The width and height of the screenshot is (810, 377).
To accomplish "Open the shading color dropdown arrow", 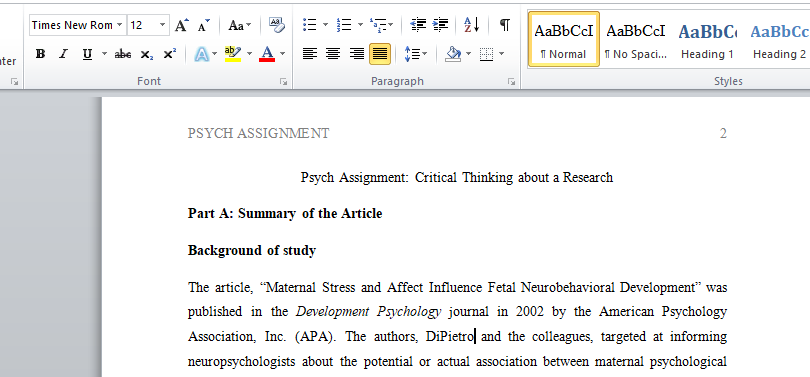I will 469,54.
